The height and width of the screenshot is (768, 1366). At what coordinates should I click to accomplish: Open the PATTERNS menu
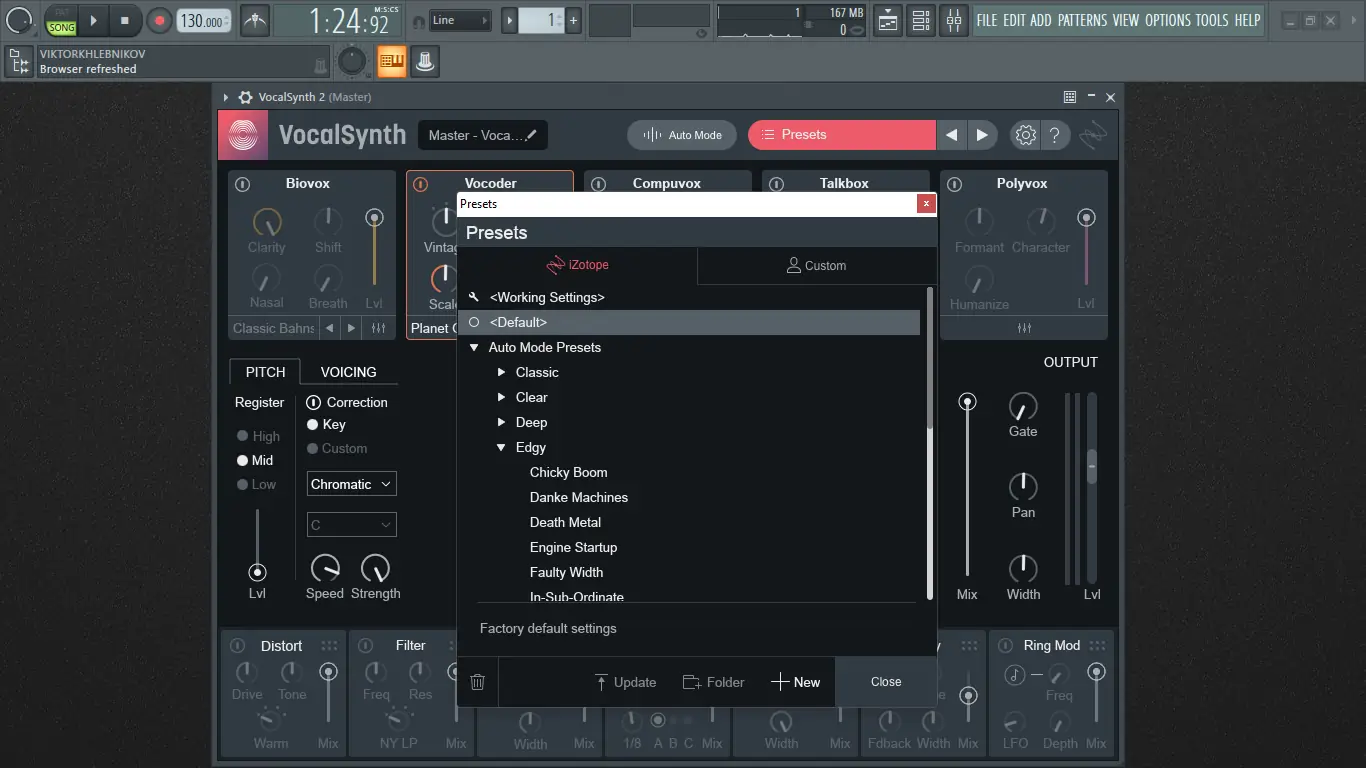tap(1082, 20)
